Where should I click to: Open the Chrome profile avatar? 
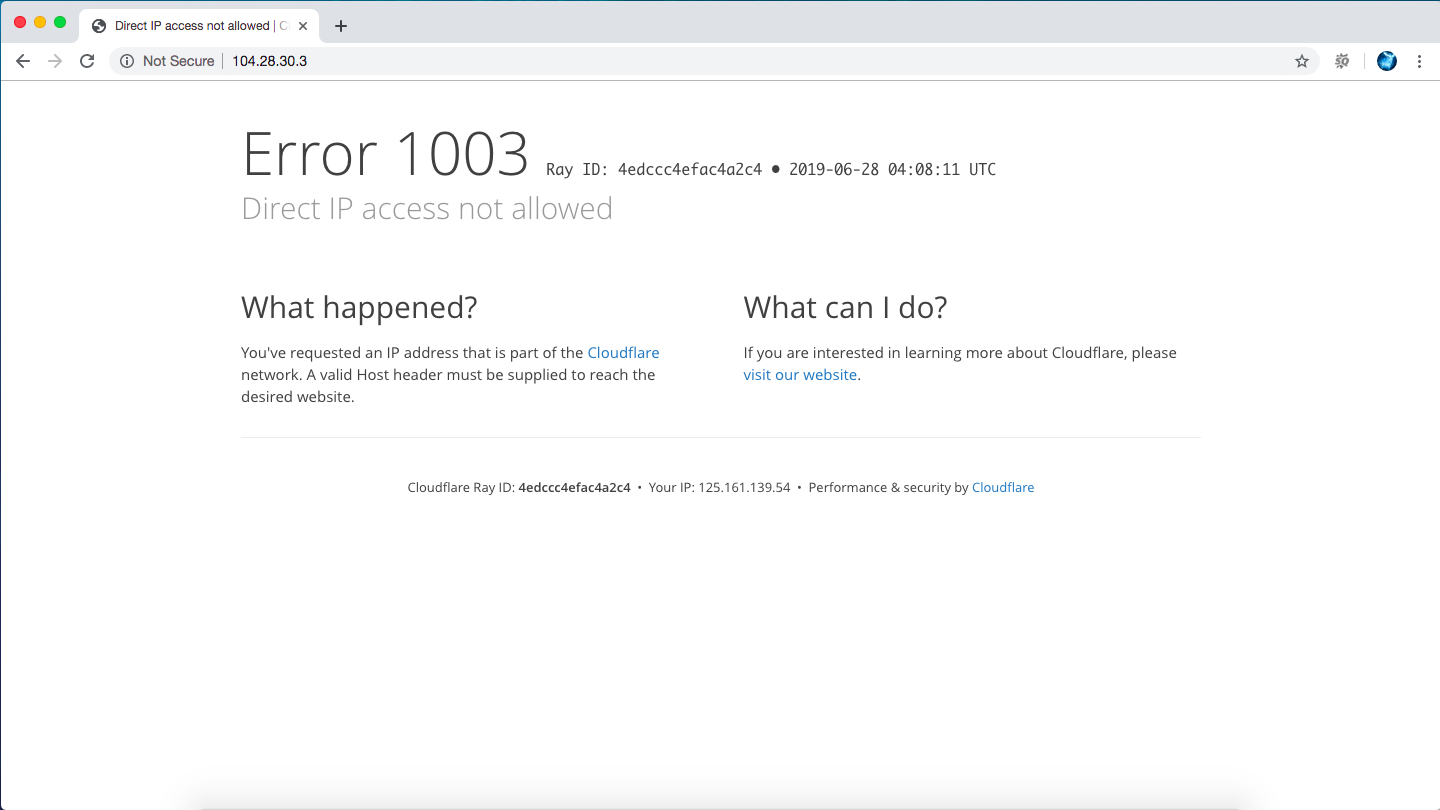point(1386,61)
